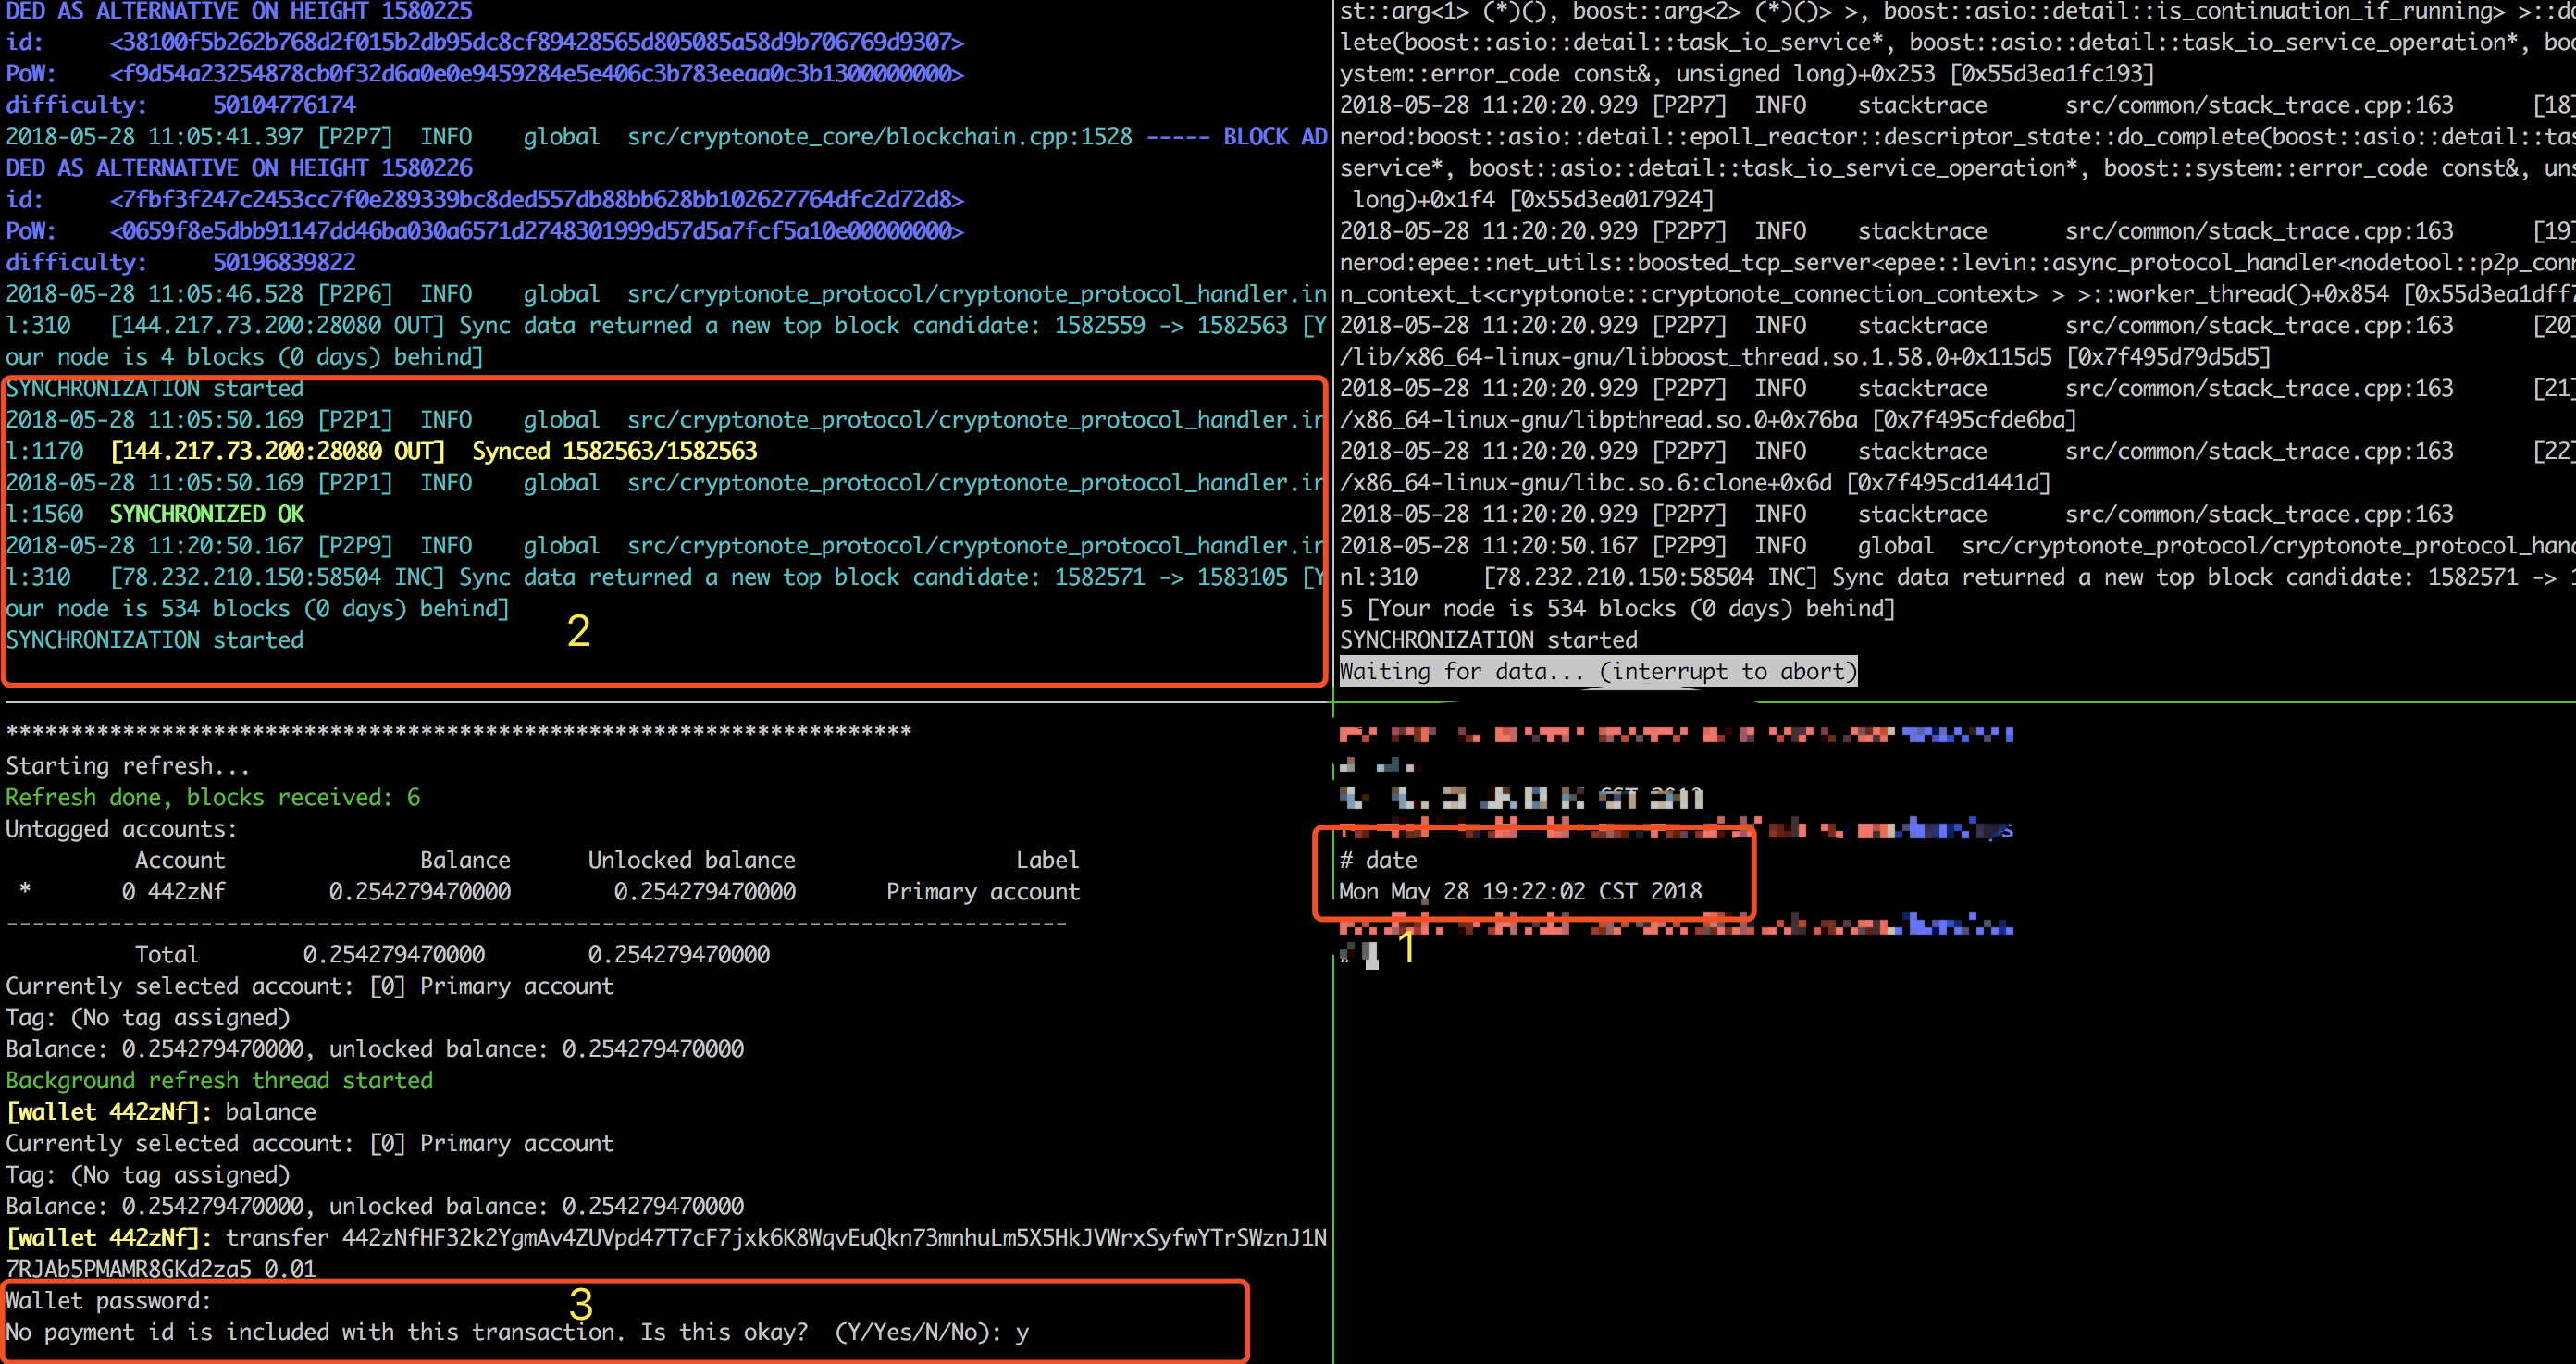The width and height of the screenshot is (2576, 1364).
Task: Click the libpthread.so.0+0x76ba stacktrace line
Action: point(1708,420)
